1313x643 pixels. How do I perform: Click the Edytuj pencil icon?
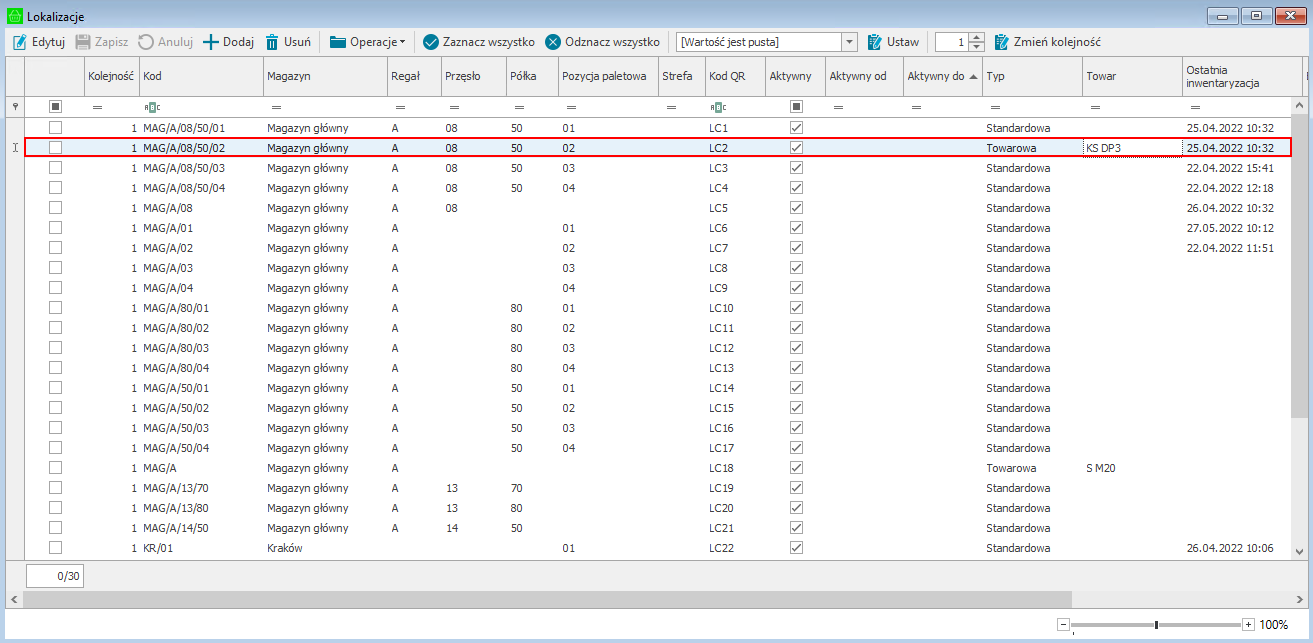[x=20, y=42]
